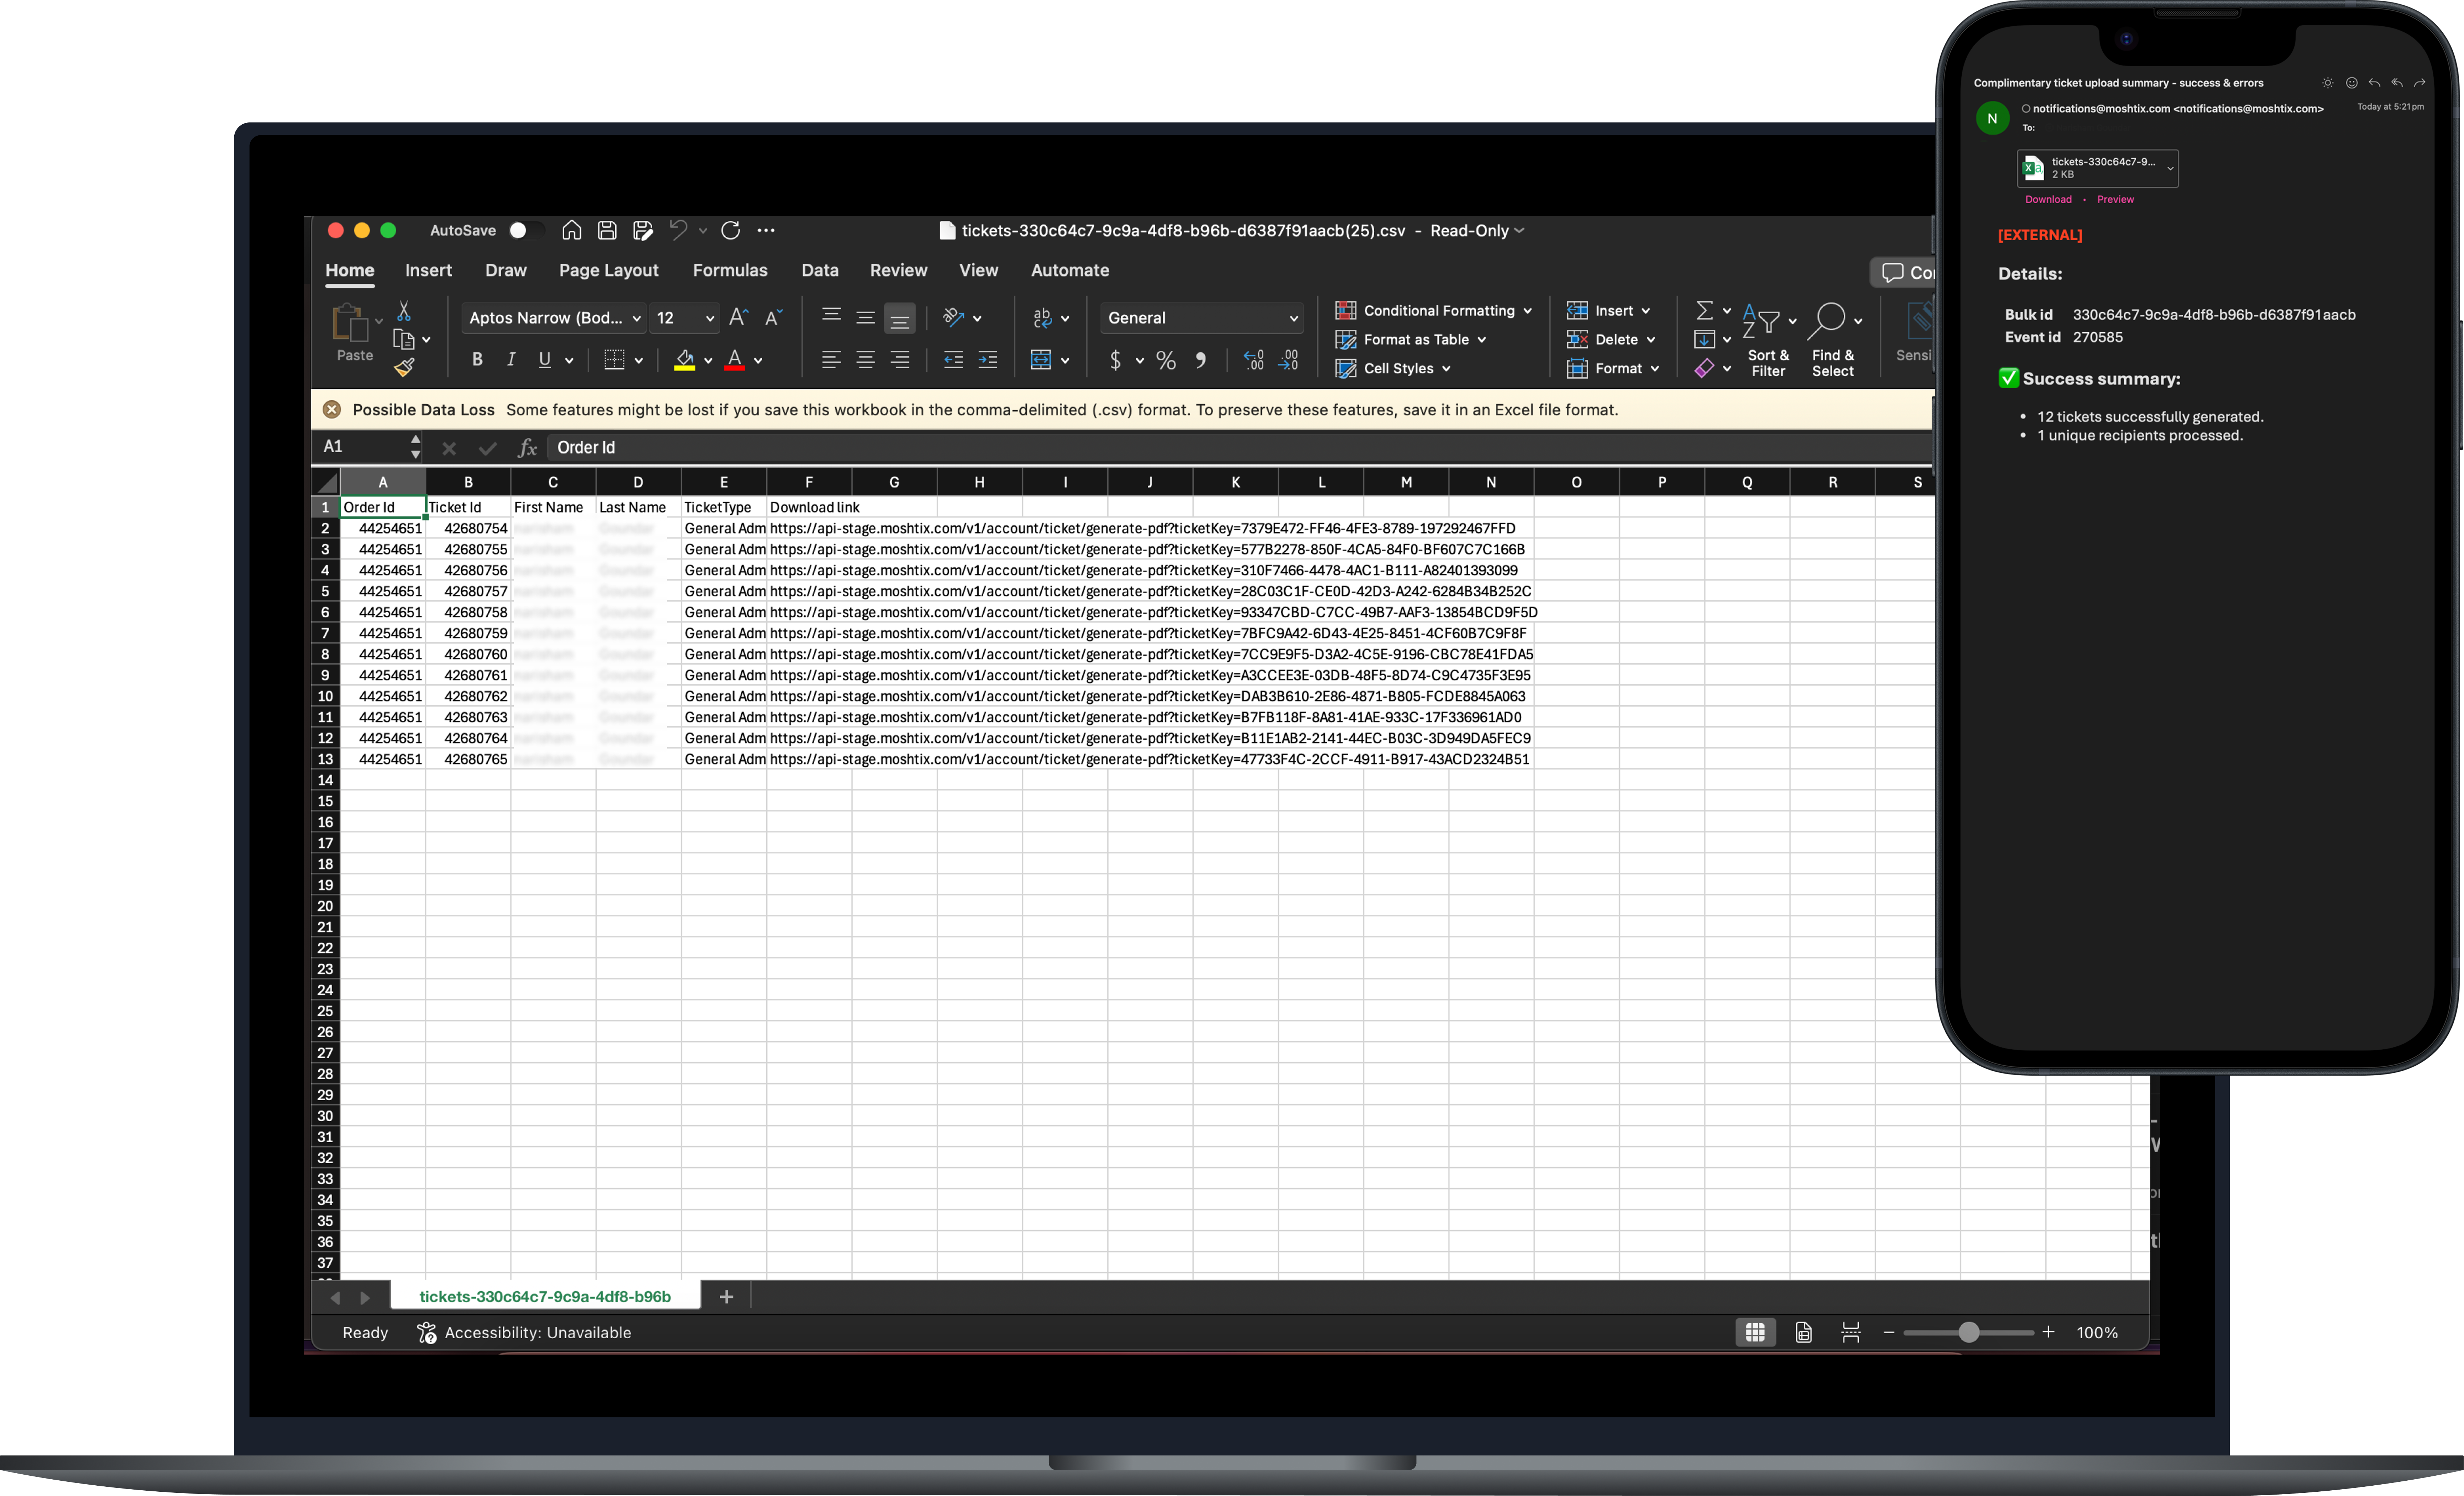Toggle the AutoSave switch
Screen dimensions: 2464x1496
525,231
